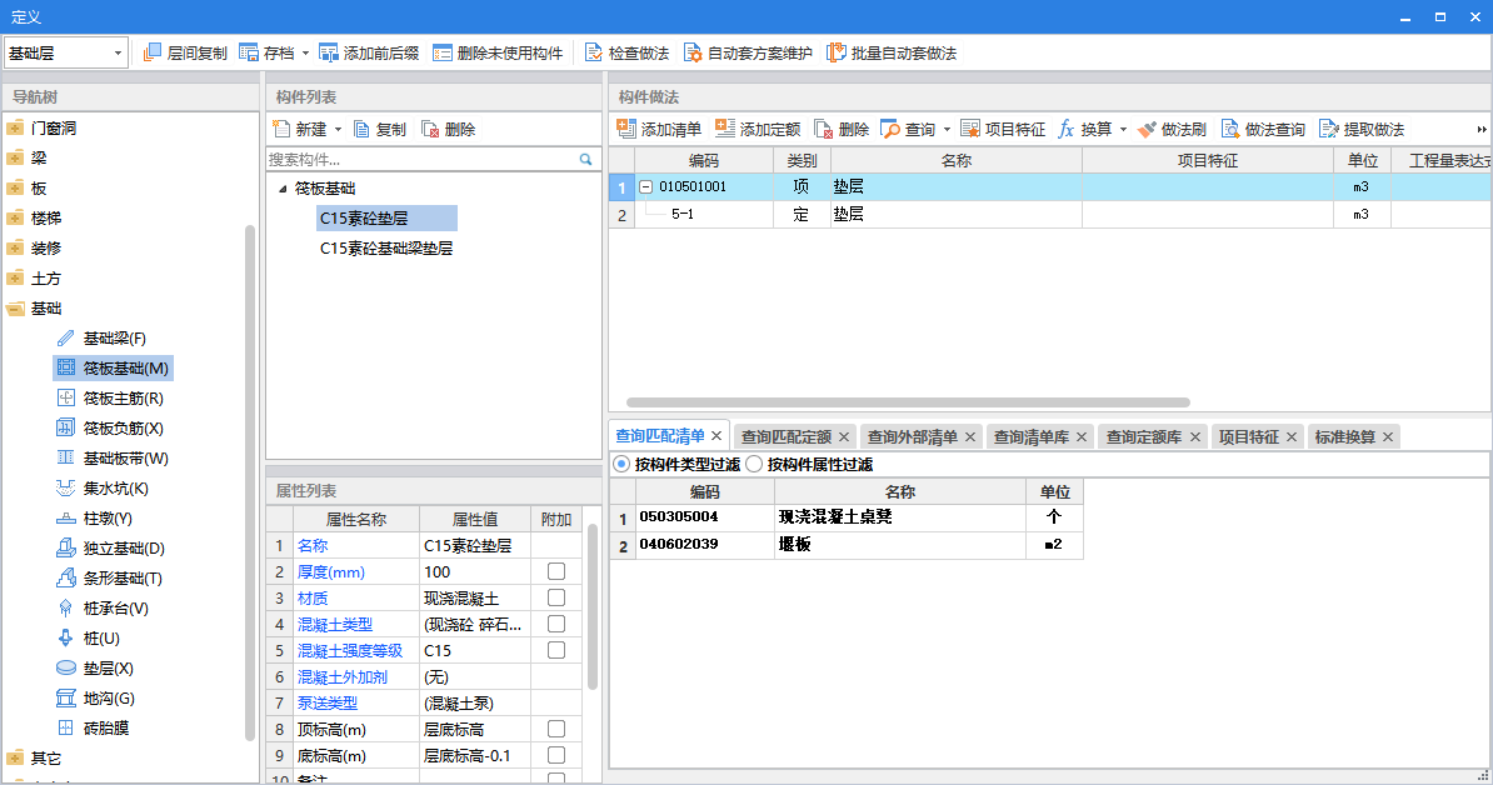
Task: Select 集水坑(K) tree item
Action: [115, 488]
